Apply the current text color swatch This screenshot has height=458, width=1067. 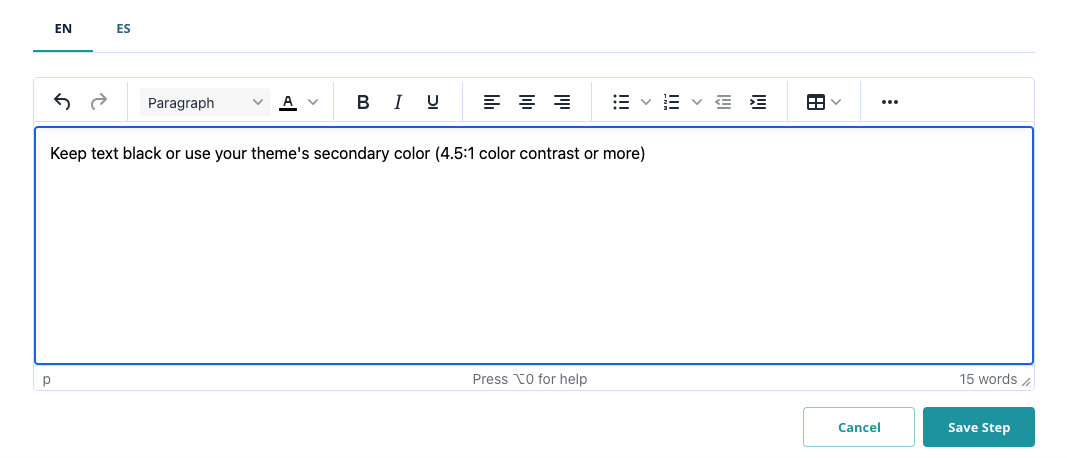(289, 102)
